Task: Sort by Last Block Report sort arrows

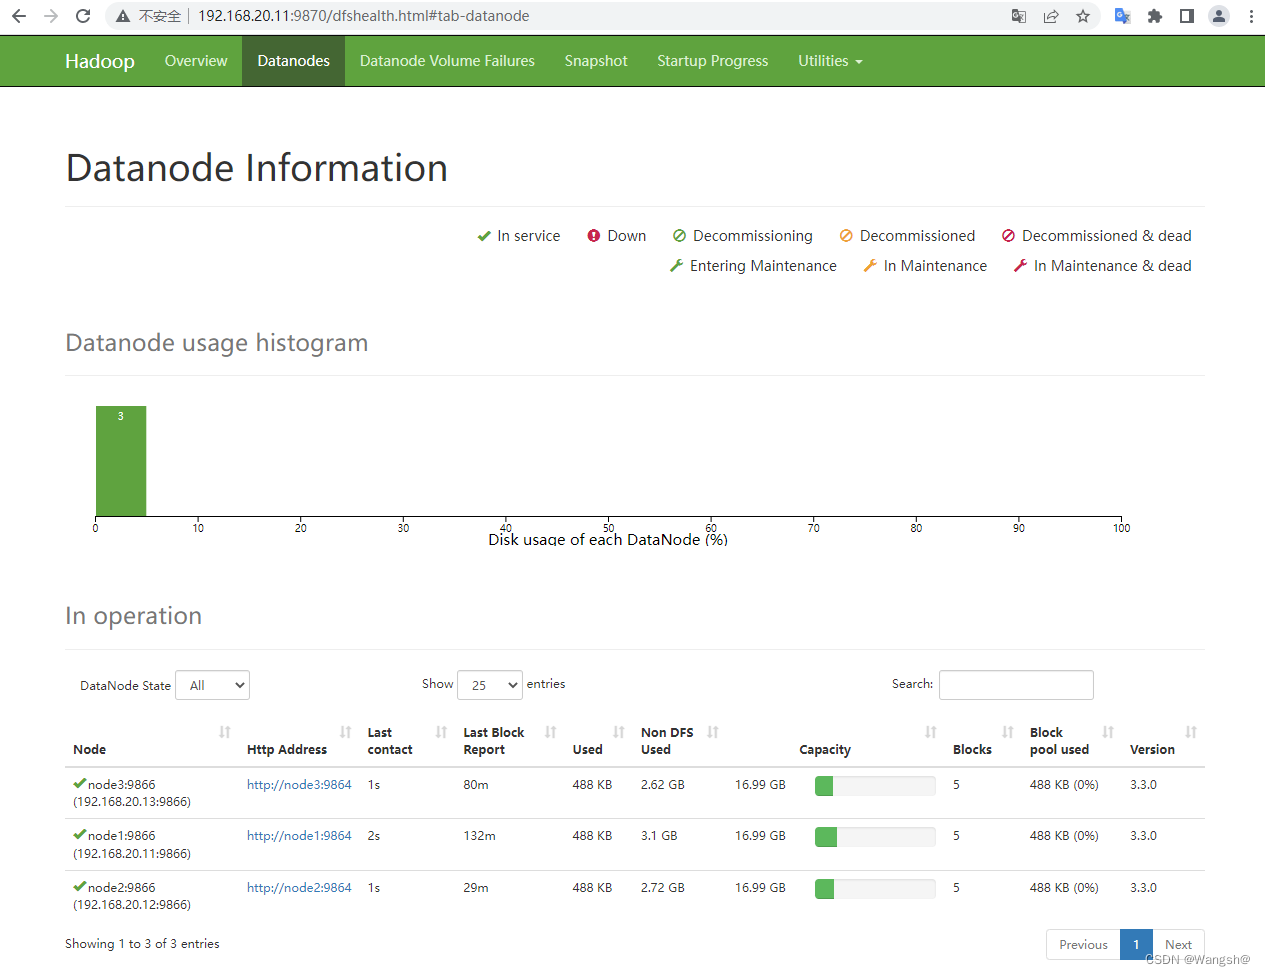Action: (x=551, y=733)
